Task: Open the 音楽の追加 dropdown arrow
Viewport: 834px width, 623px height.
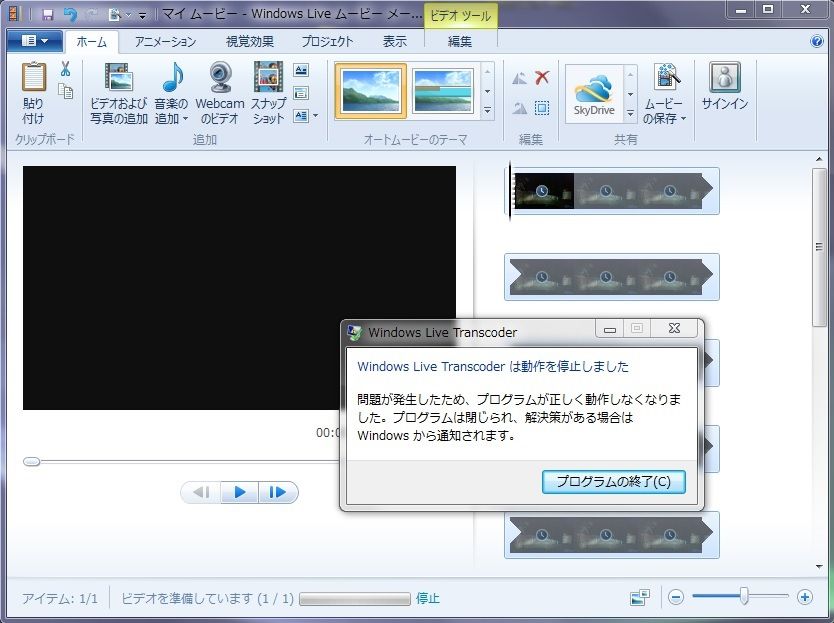Action: click(x=185, y=118)
